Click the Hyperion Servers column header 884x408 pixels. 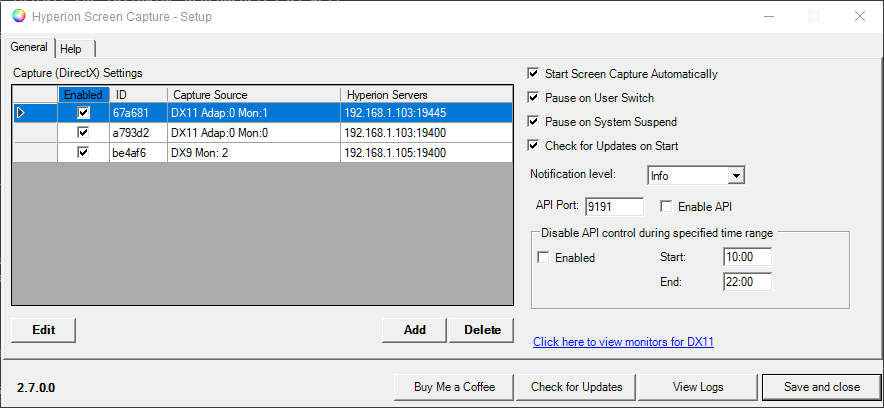(427, 95)
